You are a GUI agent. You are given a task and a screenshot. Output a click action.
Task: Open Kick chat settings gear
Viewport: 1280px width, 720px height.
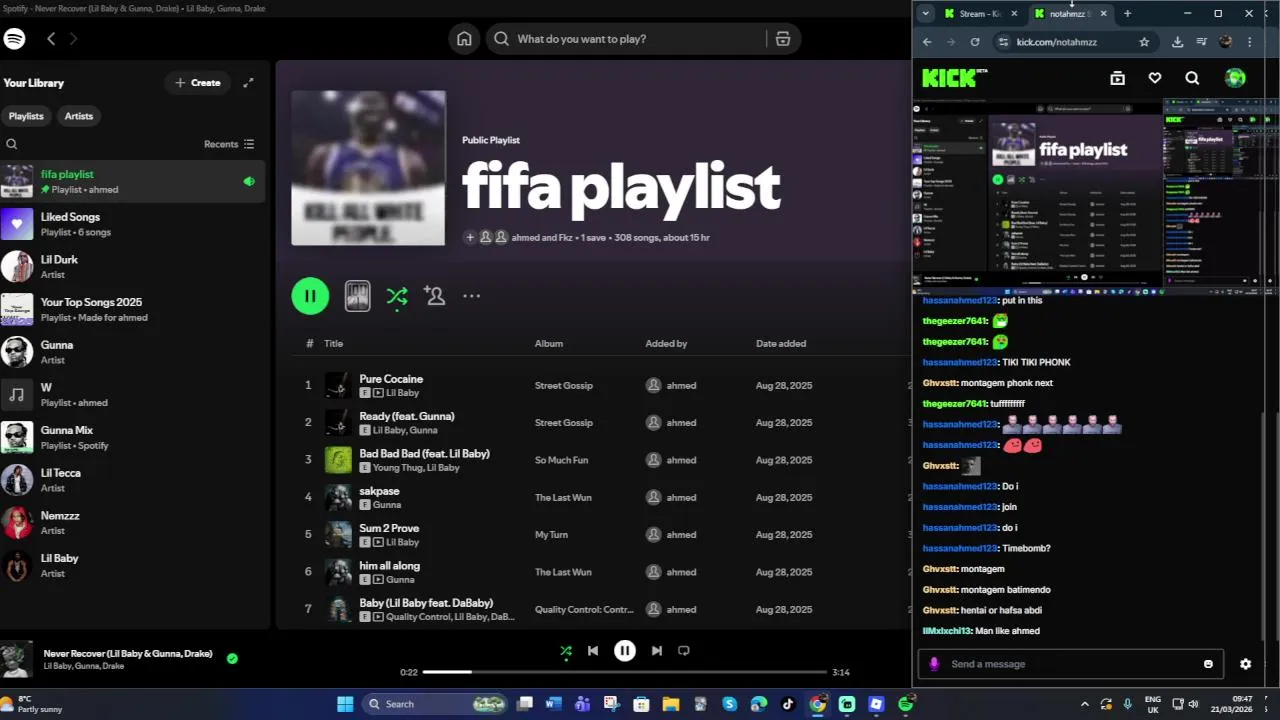pos(1246,664)
